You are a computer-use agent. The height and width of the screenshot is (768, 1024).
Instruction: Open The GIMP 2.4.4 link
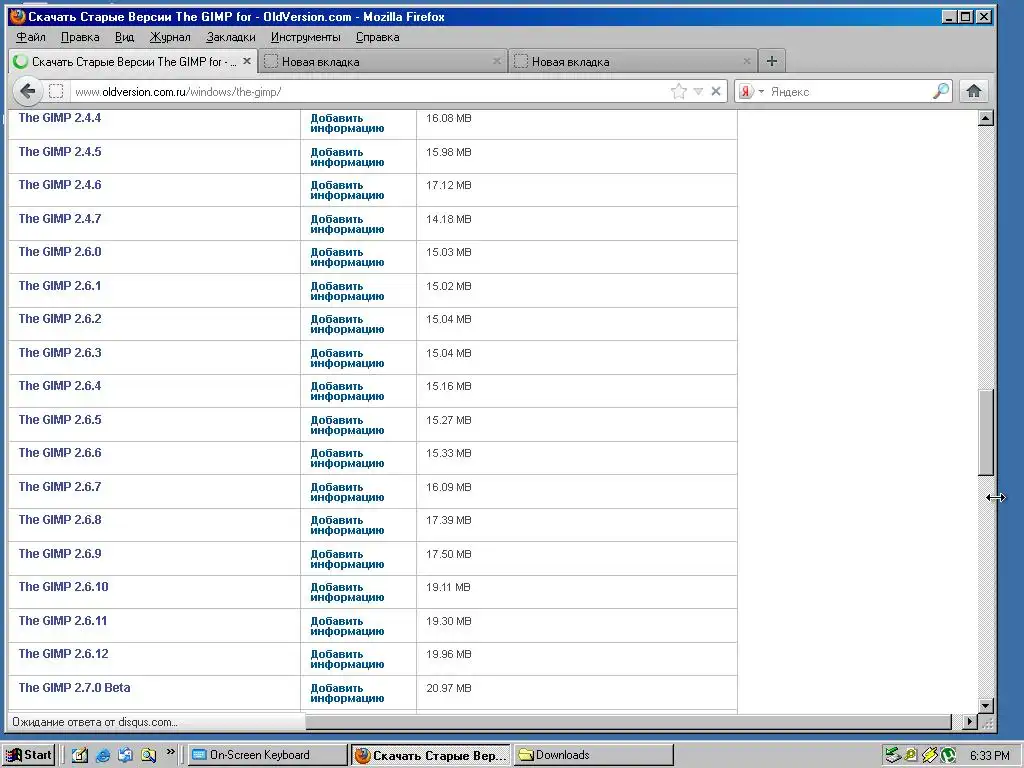click(59, 118)
